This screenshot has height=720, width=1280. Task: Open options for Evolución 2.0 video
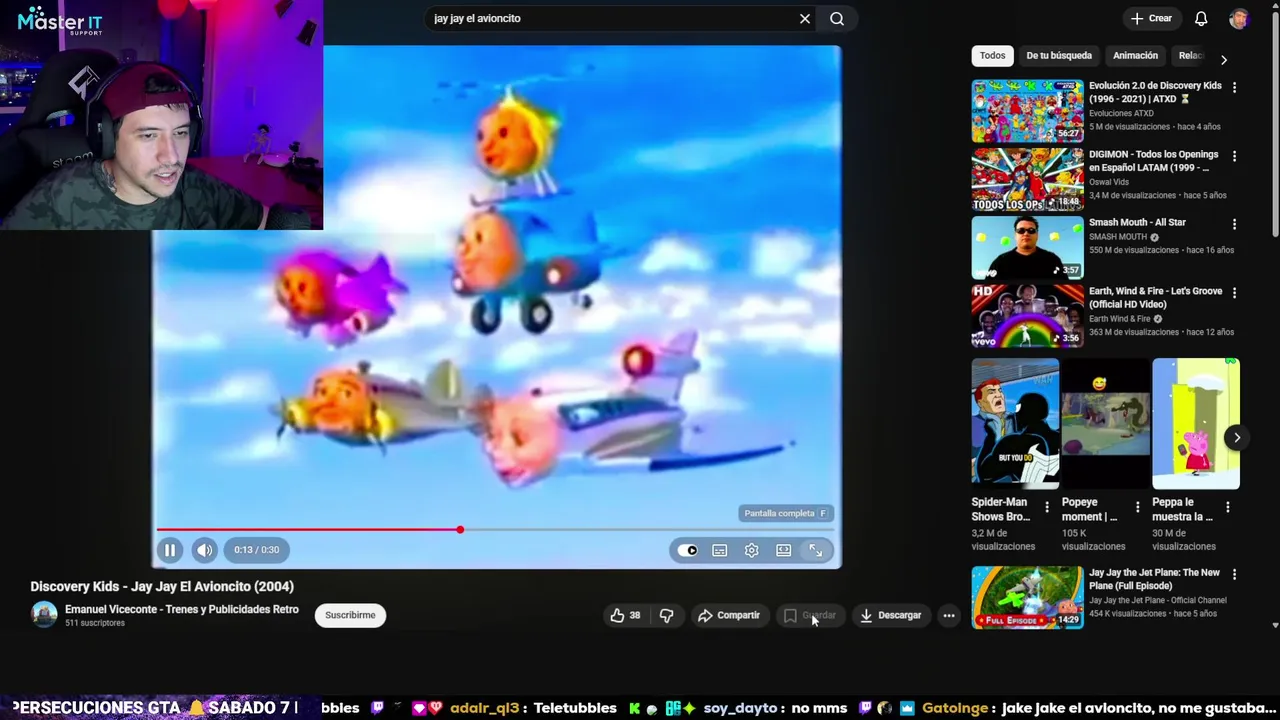click(x=1234, y=88)
